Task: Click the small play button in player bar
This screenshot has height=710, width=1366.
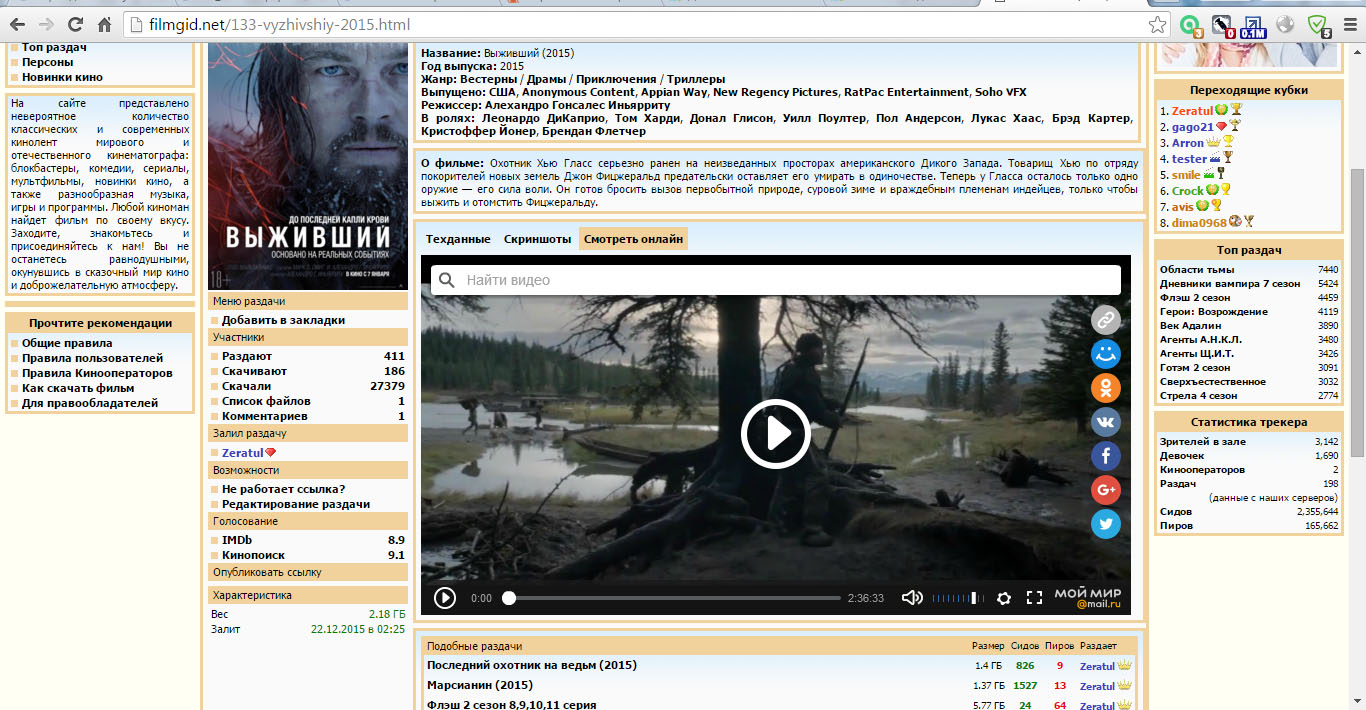Action: tap(445, 598)
